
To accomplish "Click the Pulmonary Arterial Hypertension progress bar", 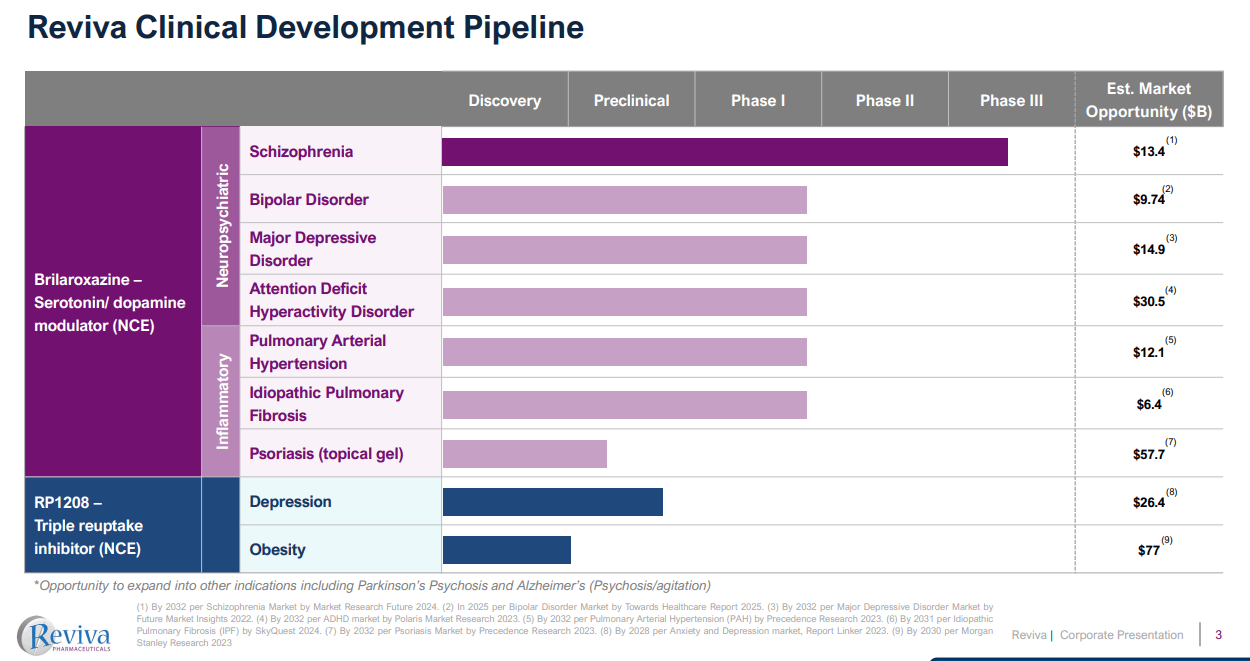I will point(624,352).
